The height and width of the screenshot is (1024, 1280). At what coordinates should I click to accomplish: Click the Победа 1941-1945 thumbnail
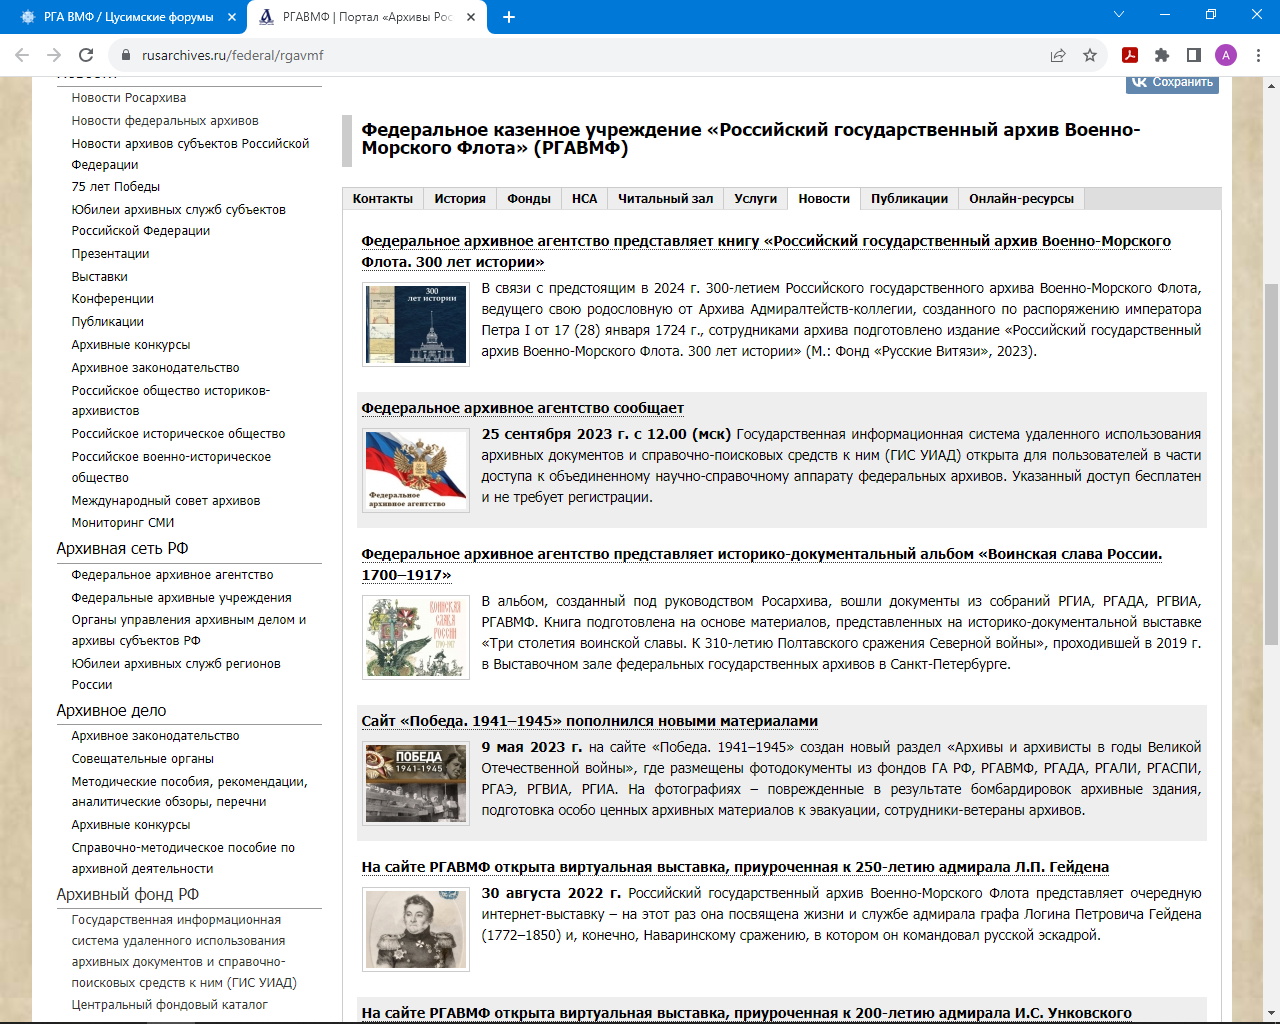tap(416, 783)
